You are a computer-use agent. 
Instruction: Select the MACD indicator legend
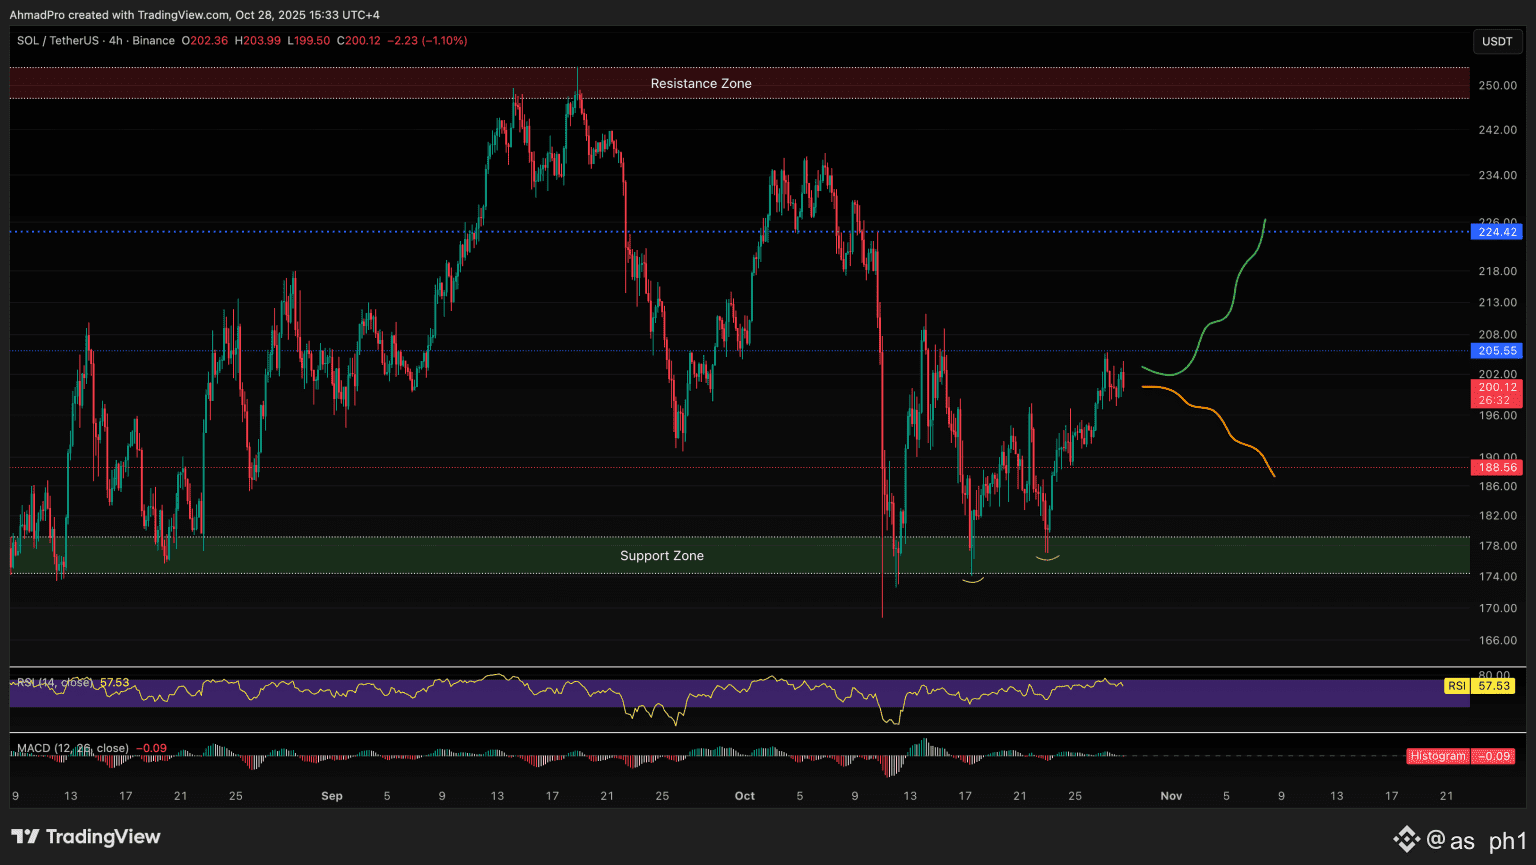(76, 748)
